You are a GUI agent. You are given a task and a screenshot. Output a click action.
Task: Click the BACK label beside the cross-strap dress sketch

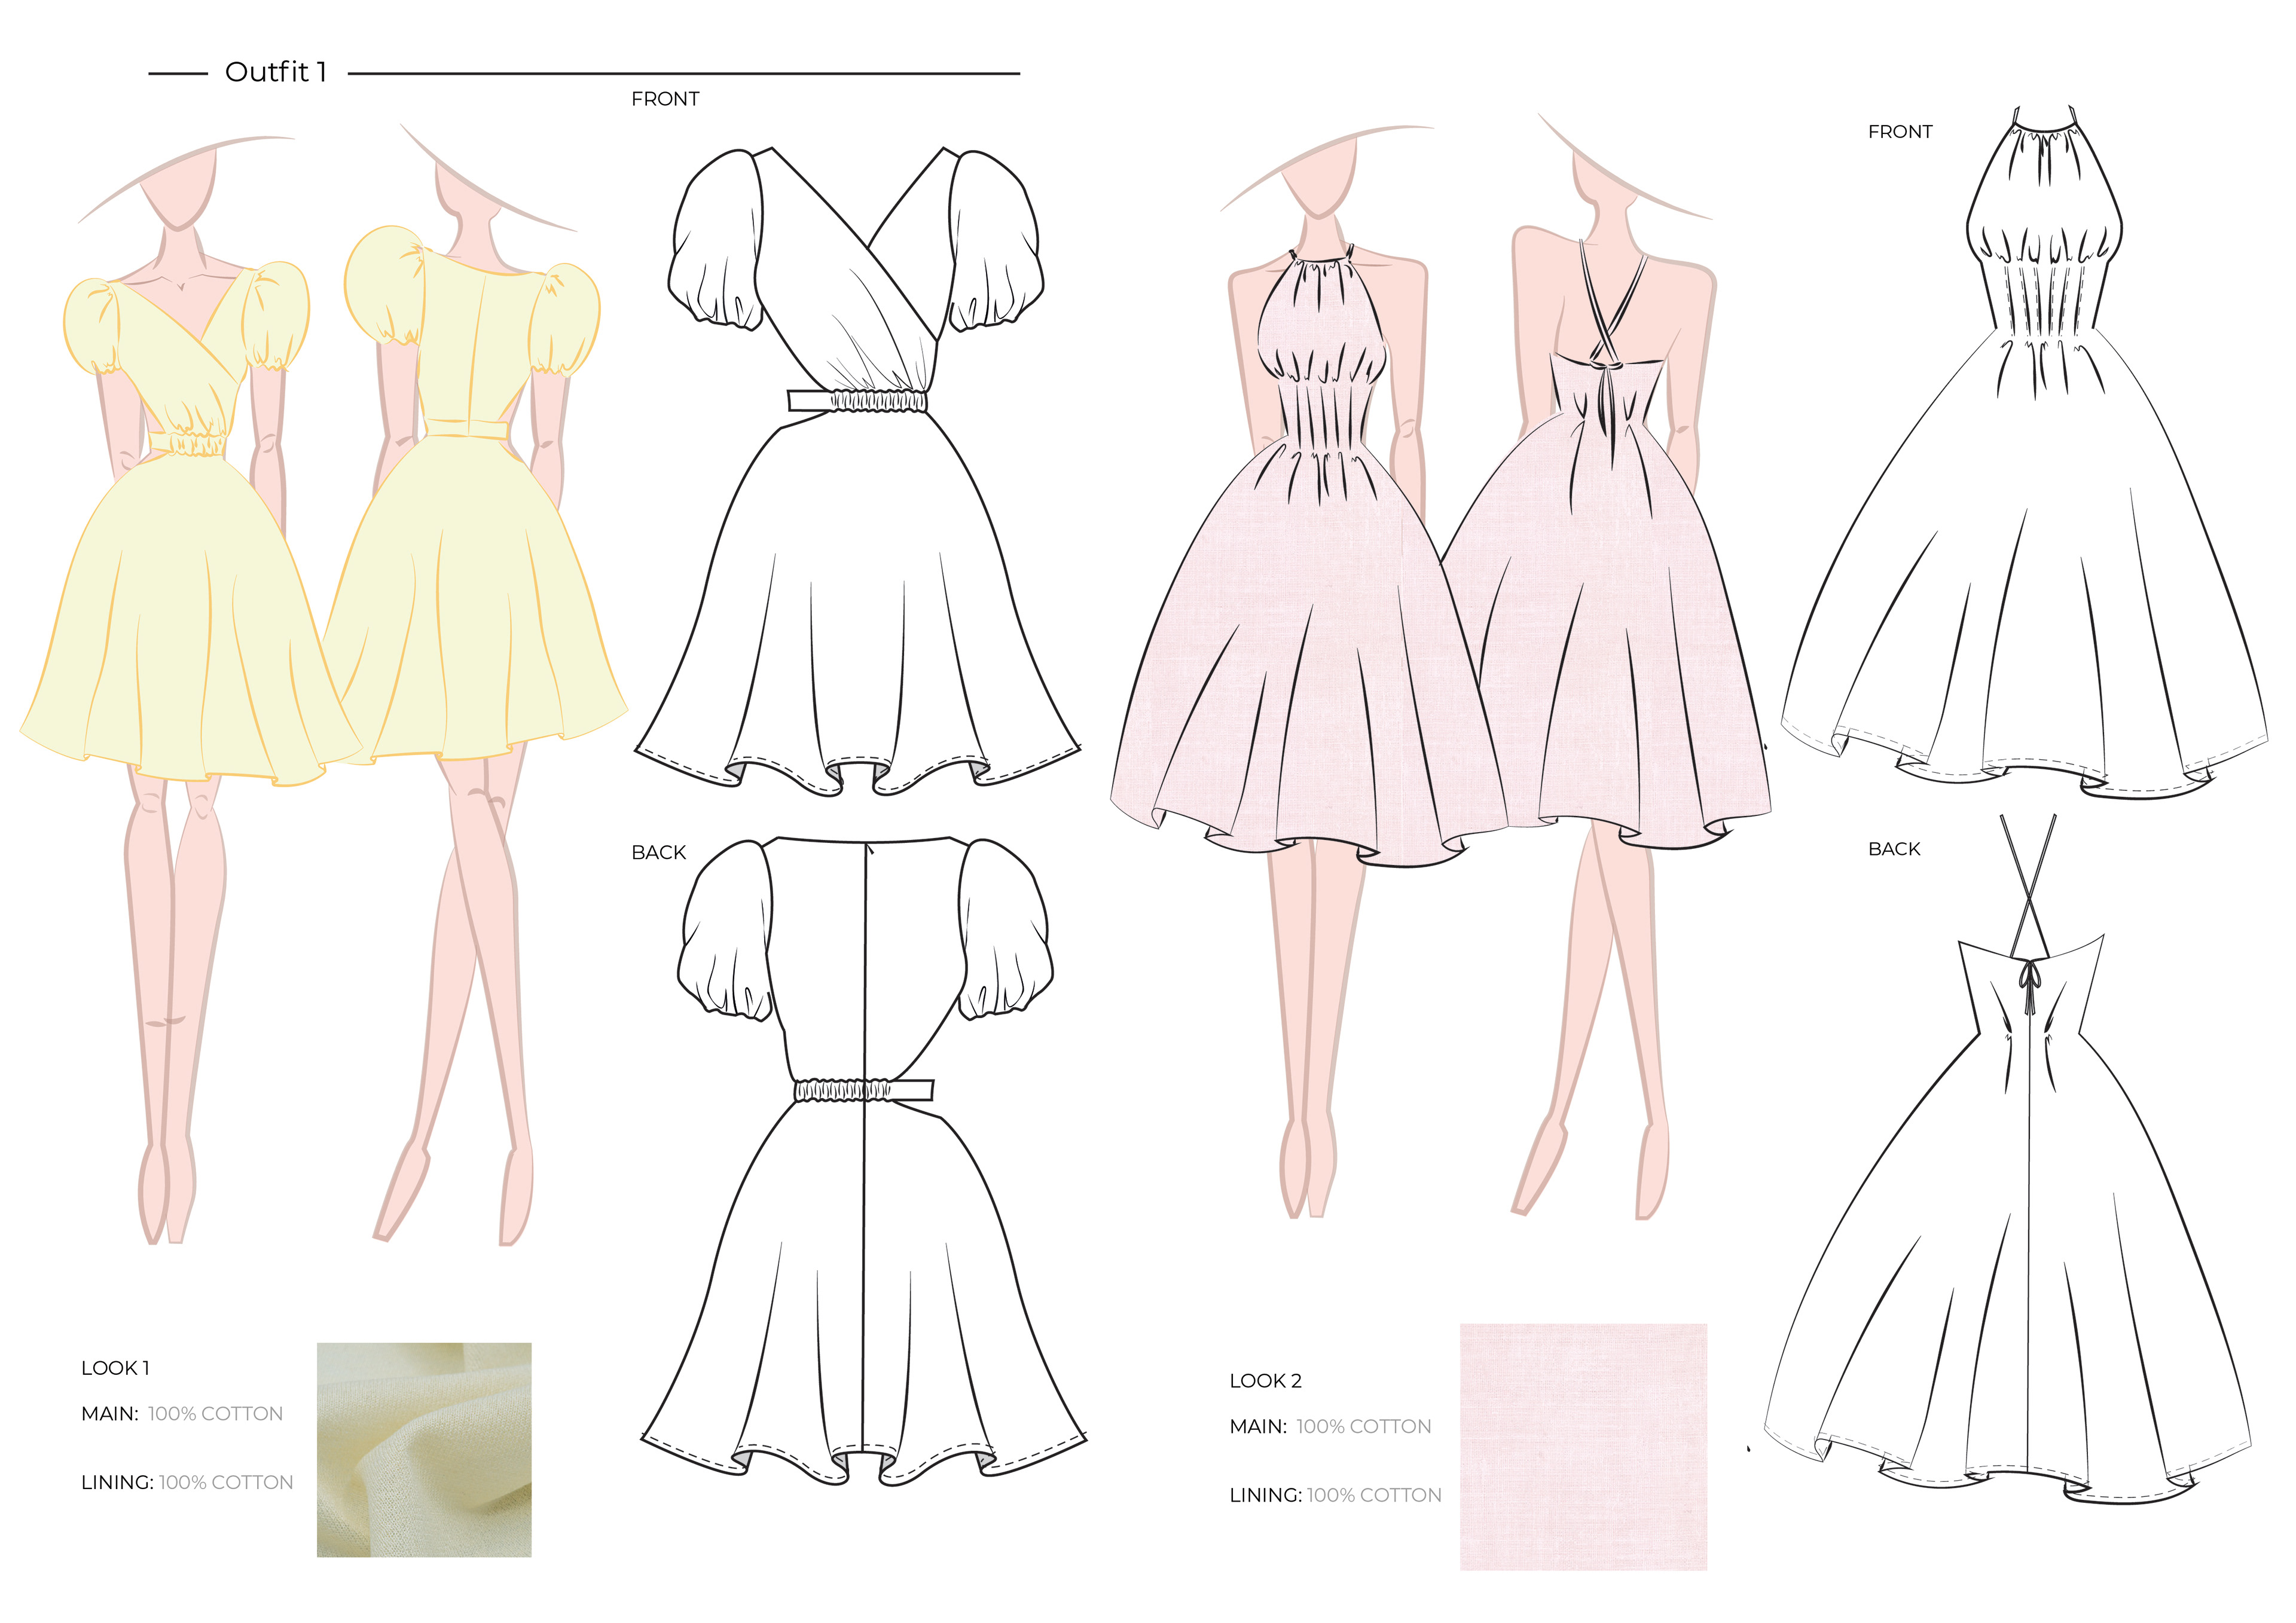[1894, 849]
